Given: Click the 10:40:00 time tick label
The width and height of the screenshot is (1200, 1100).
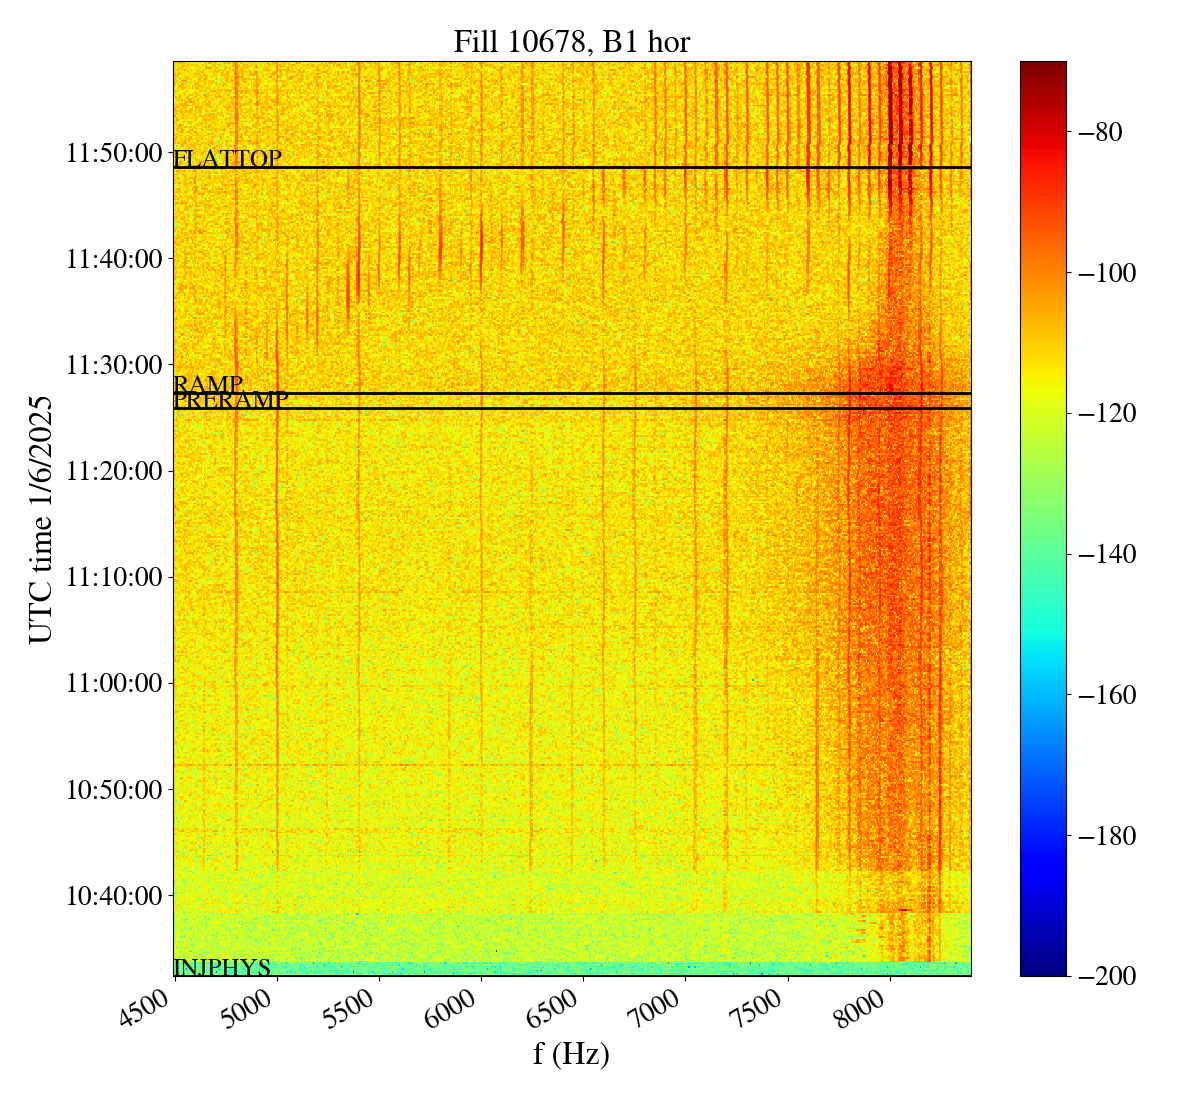Looking at the screenshot, I should click(113, 895).
